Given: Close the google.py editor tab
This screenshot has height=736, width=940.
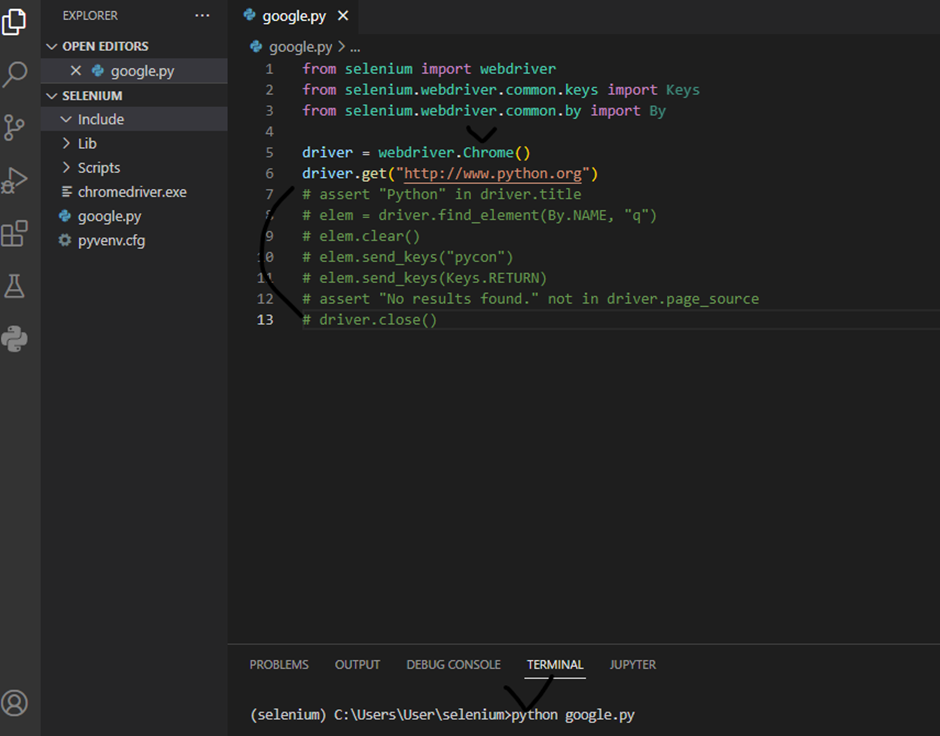Looking at the screenshot, I should [x=343, y=16].
